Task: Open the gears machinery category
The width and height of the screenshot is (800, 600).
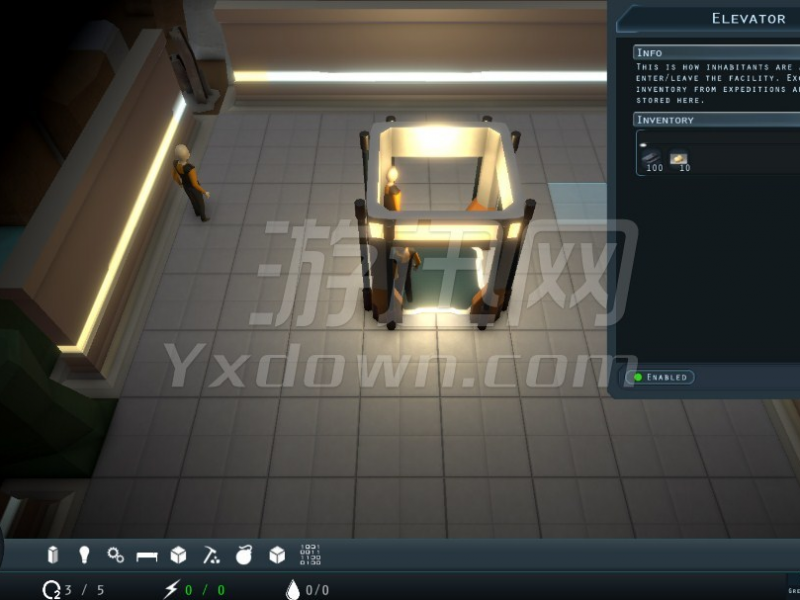Action: pyautogui.click(x=115, y=555)
